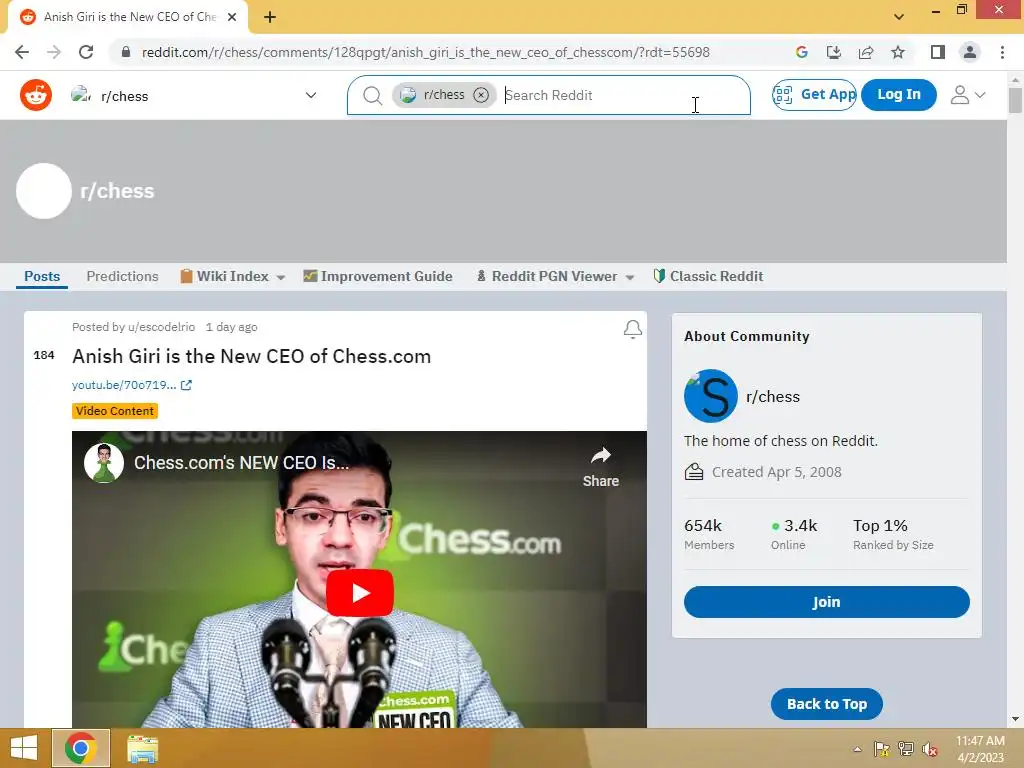Viewport: 1024px width, 768px height.
Task: Click the r/chess sidebar community icon
Action: pyautogui.click(x=711, y=396)
